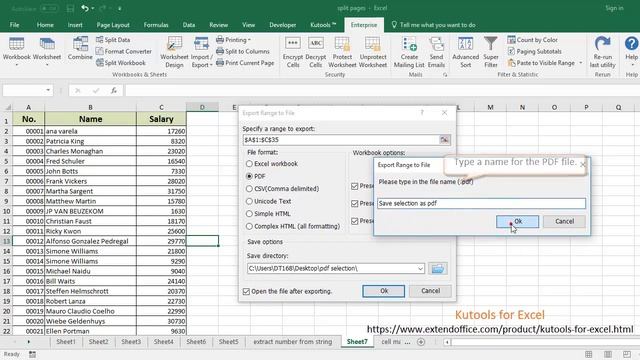
Task: Open the Split Data tool
Action: (x=113, y=40)
